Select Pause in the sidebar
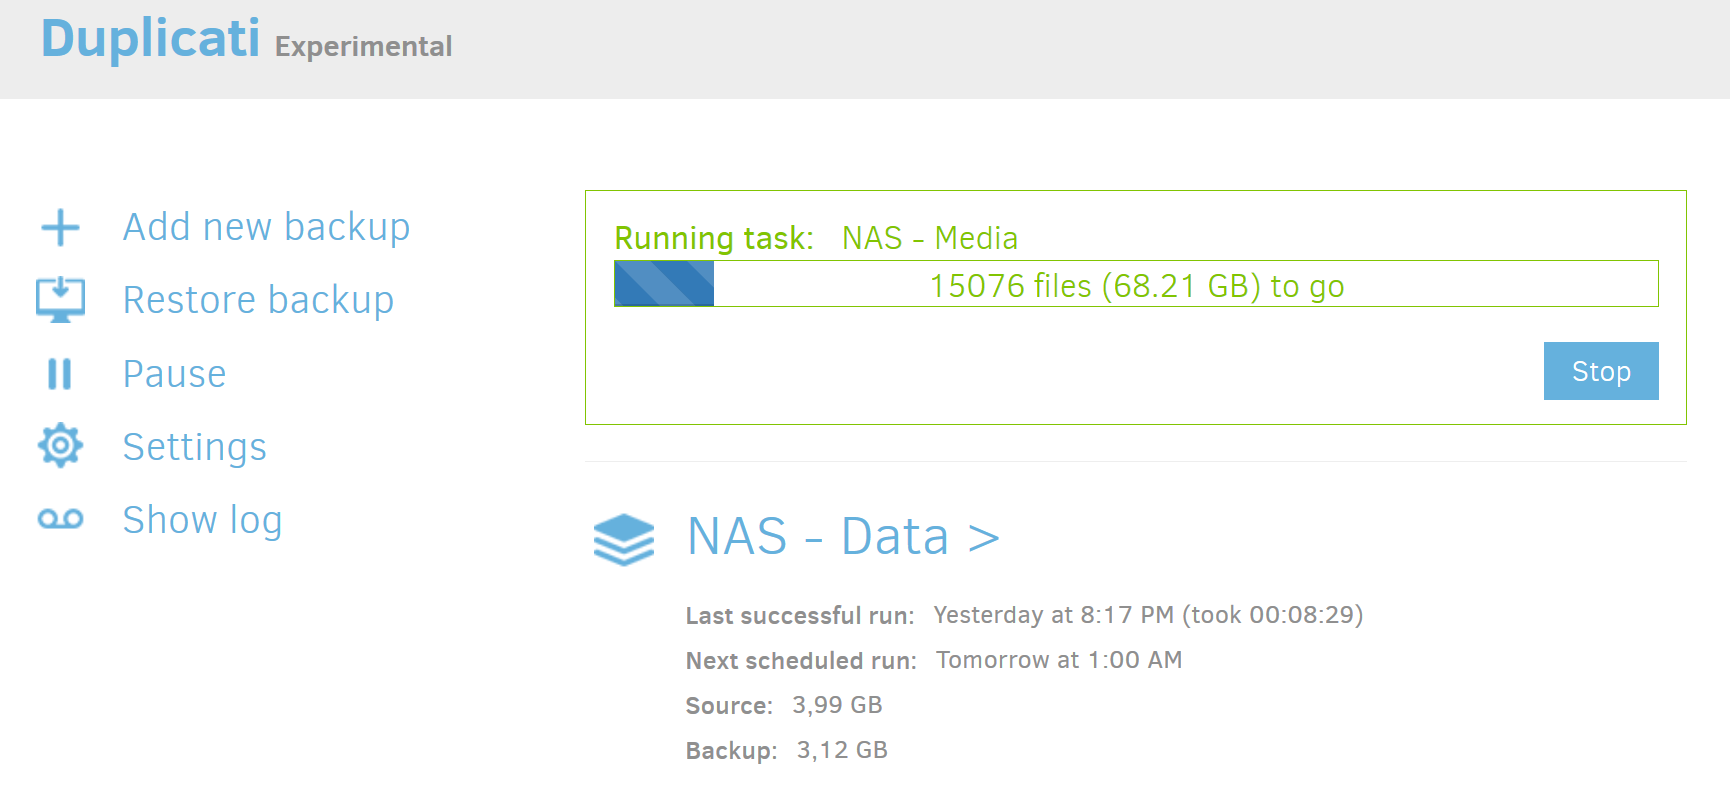Screen dimensions: 1730x800 pyautogui.click(x=174, y=373)
